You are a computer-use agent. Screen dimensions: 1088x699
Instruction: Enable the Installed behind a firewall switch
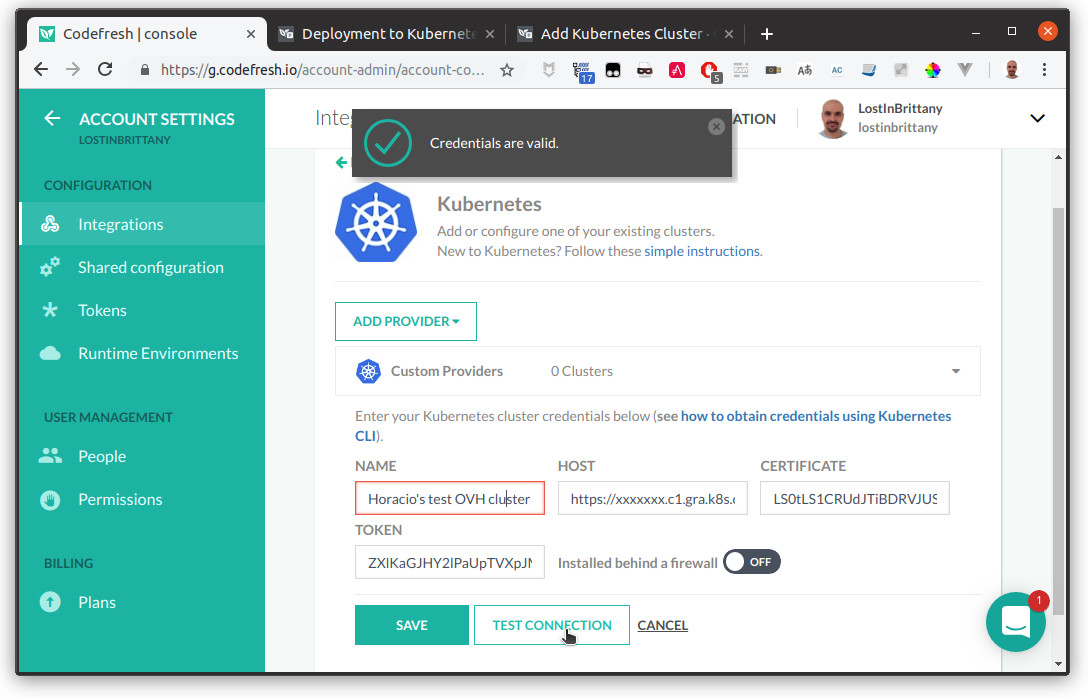click(751, 562)
